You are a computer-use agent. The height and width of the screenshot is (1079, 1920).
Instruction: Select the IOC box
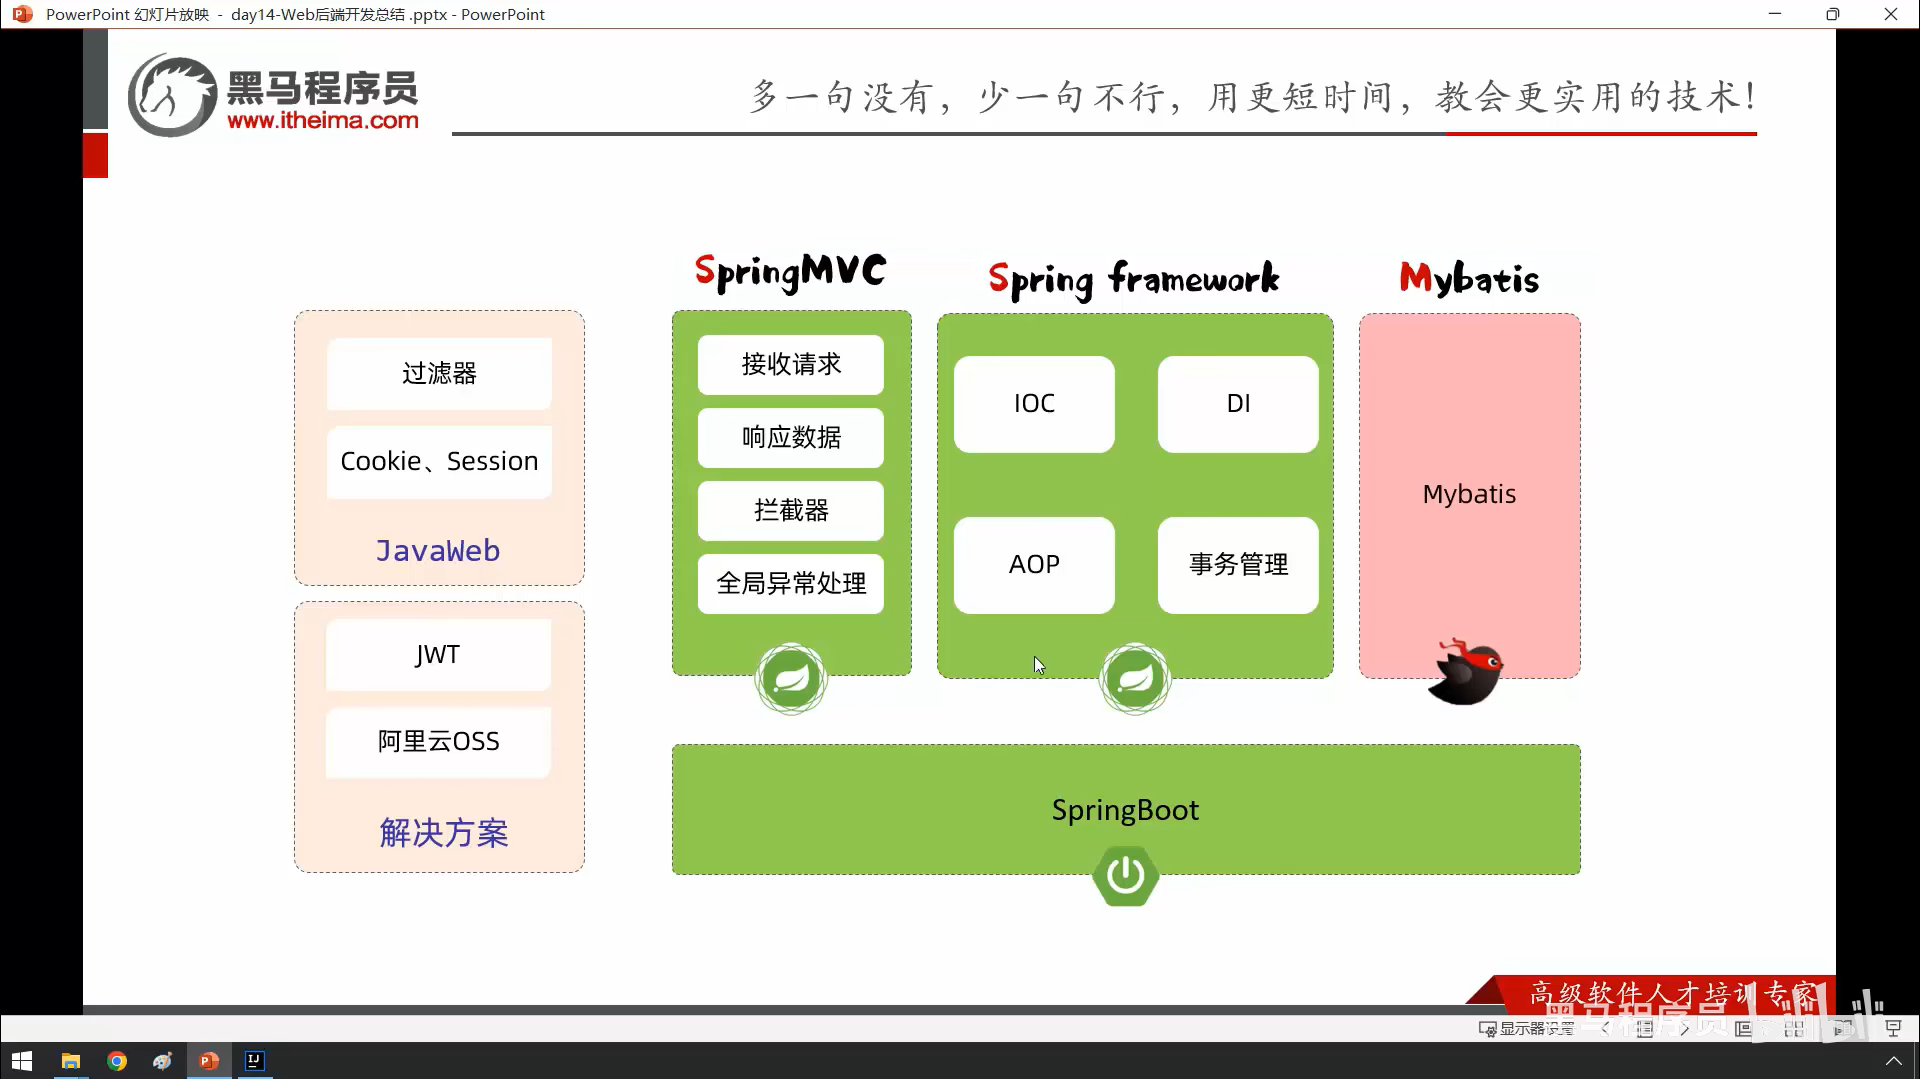[1034, 404]
